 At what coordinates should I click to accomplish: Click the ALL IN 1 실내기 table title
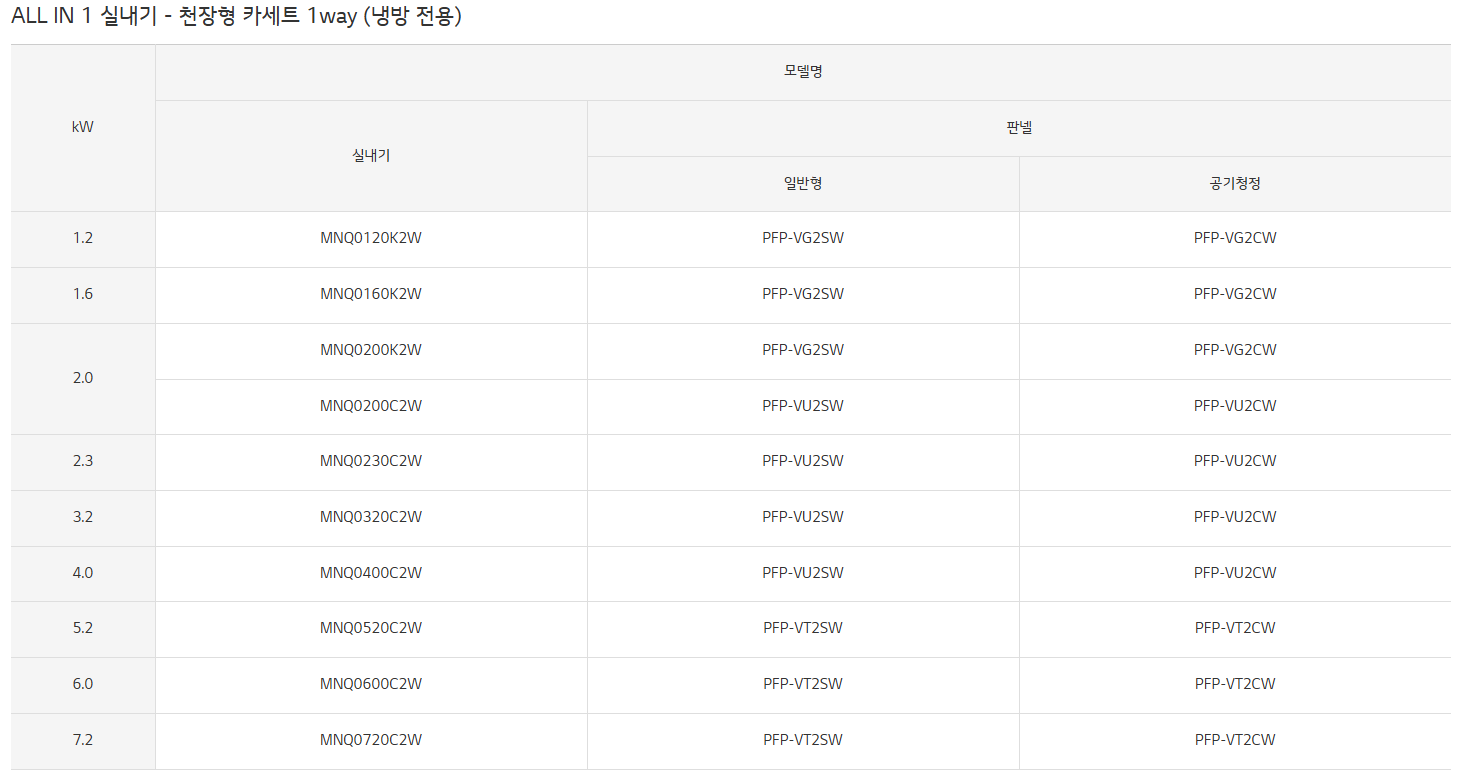coord(236,17)
